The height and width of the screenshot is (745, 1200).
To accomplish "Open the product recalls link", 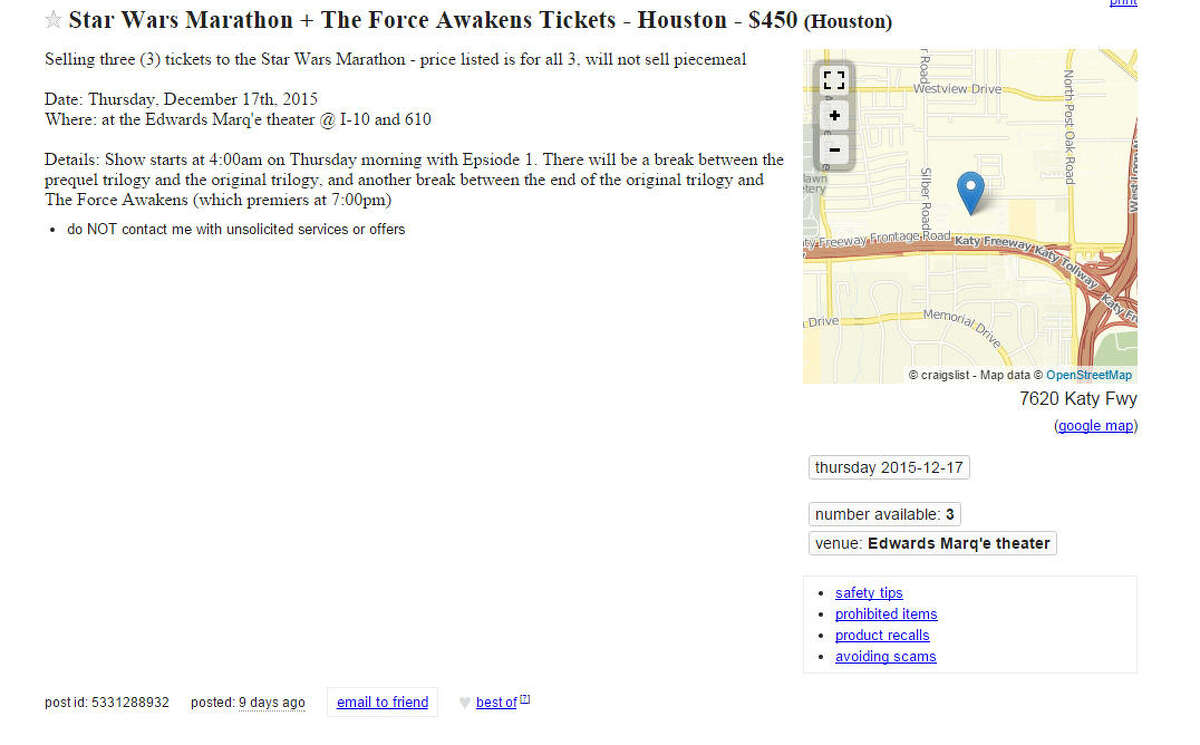I will click(882, 635).
